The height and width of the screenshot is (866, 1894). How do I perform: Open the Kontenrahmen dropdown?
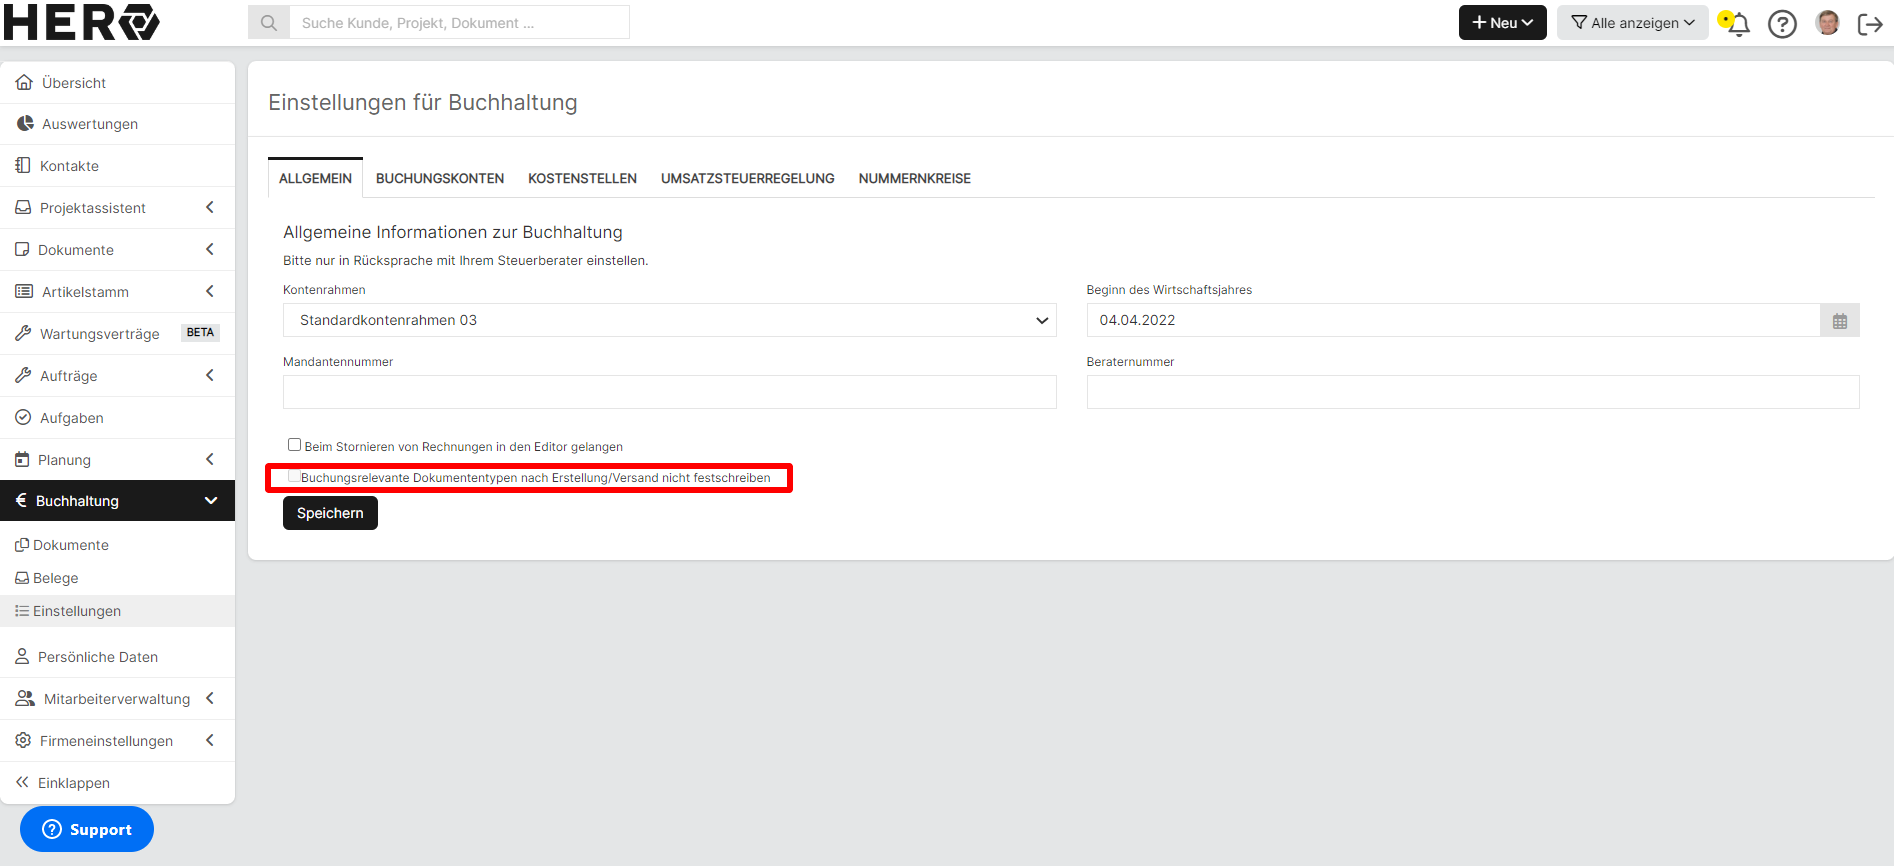point(670,320)
